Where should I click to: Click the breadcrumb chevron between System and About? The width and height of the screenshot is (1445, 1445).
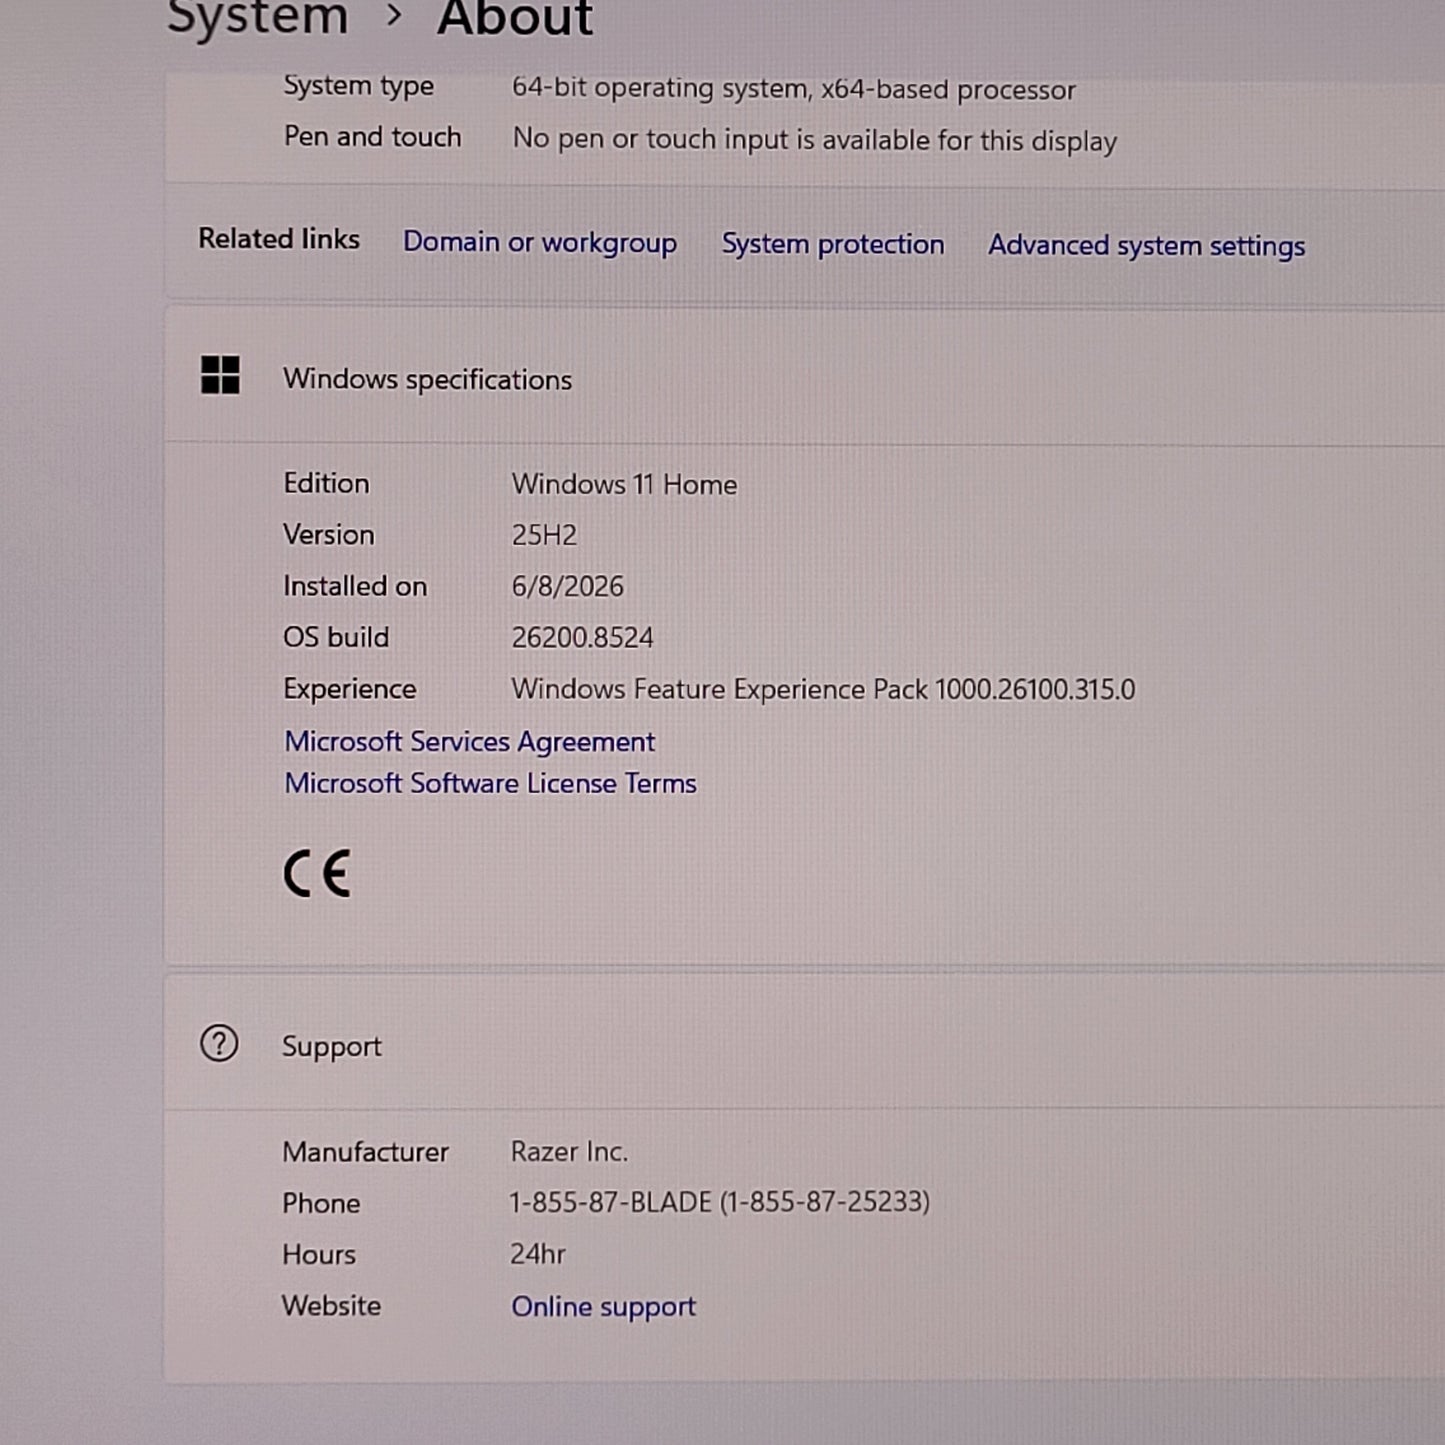(394, 15)
